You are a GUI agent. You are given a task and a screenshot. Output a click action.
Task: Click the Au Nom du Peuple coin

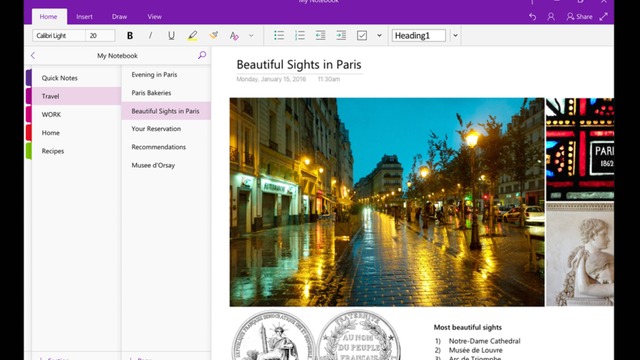pyautogui.click(x=358, y=336)
